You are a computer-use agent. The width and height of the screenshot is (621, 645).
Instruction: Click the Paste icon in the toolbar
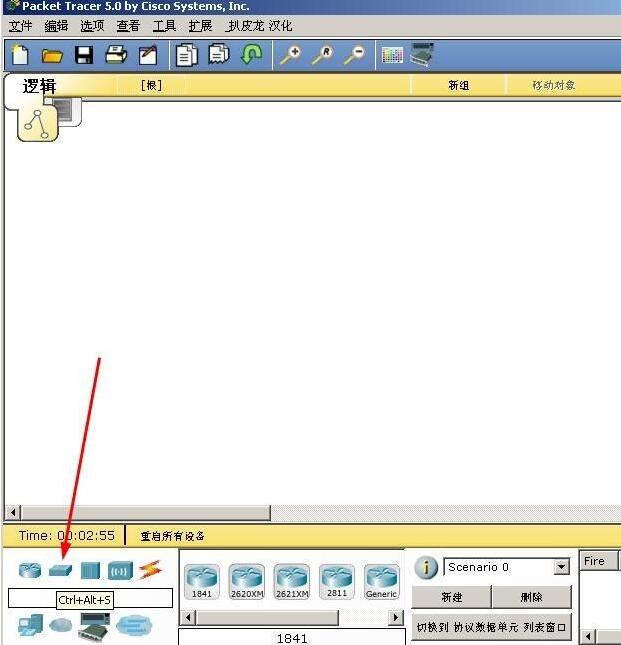218,55
